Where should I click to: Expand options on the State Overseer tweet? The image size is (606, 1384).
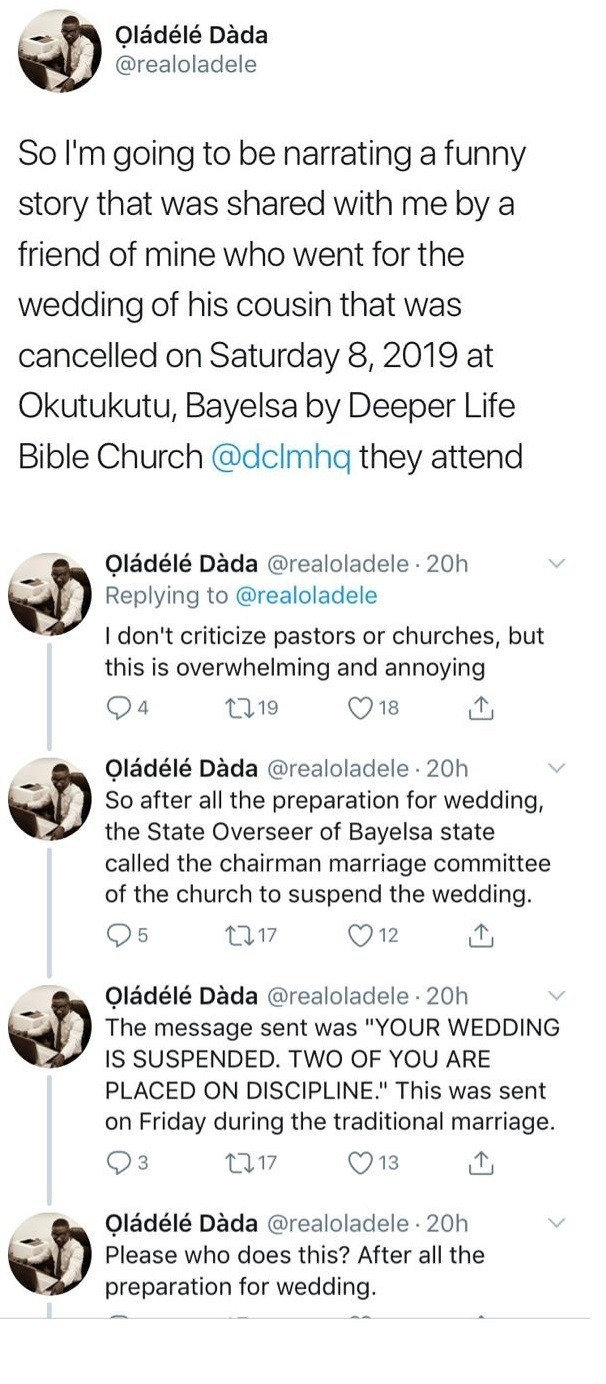(x=557, y=766)
